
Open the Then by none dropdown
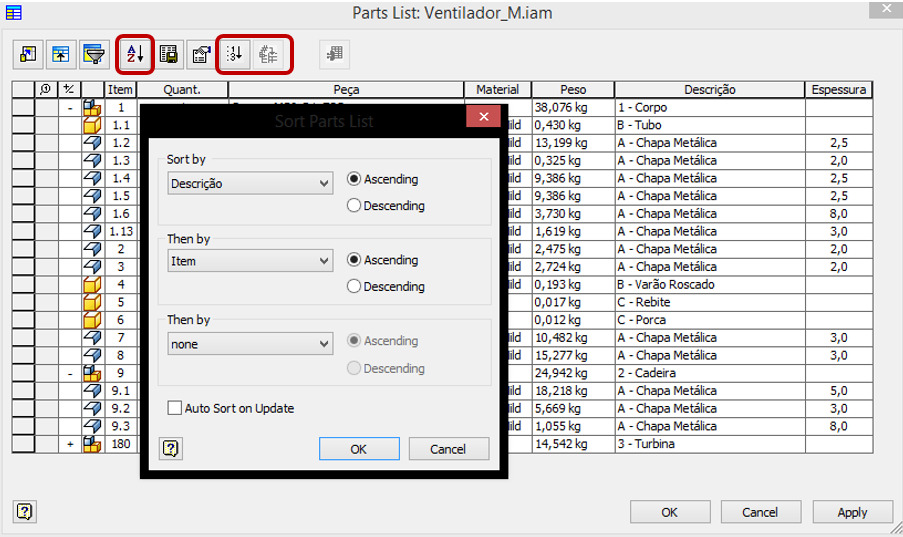[250, 344]
